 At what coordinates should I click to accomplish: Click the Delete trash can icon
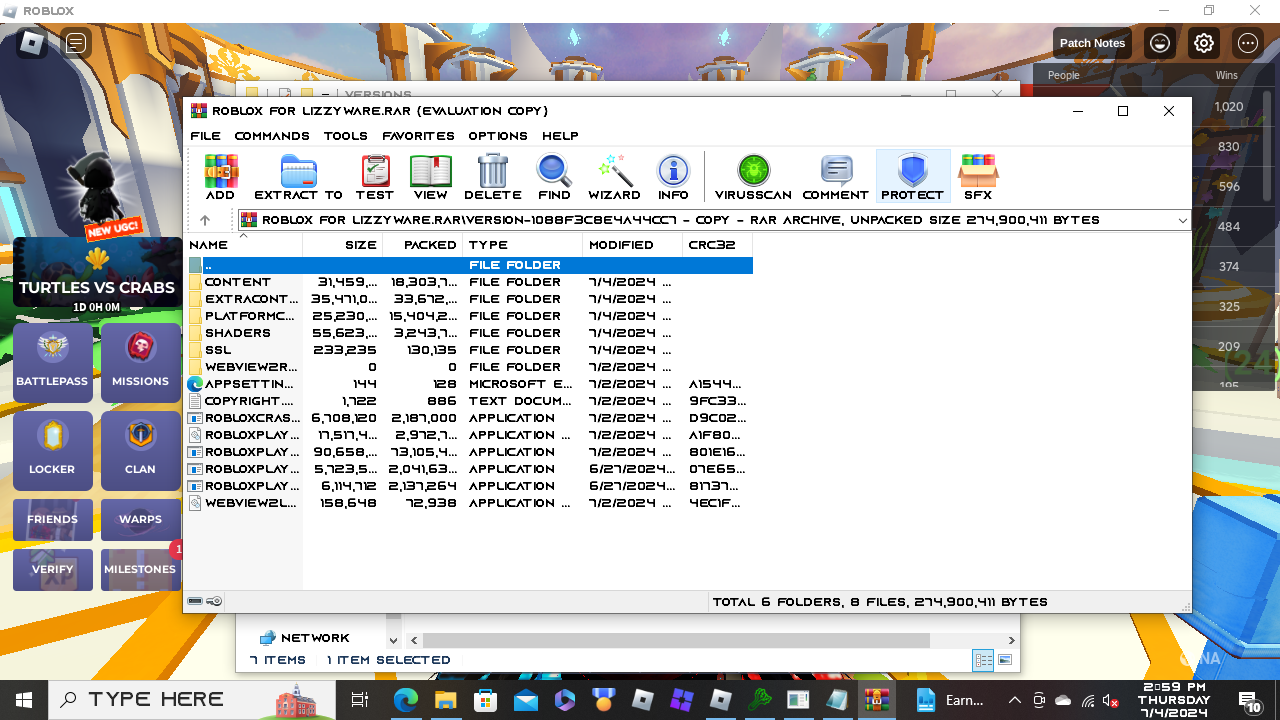(493, 177)
